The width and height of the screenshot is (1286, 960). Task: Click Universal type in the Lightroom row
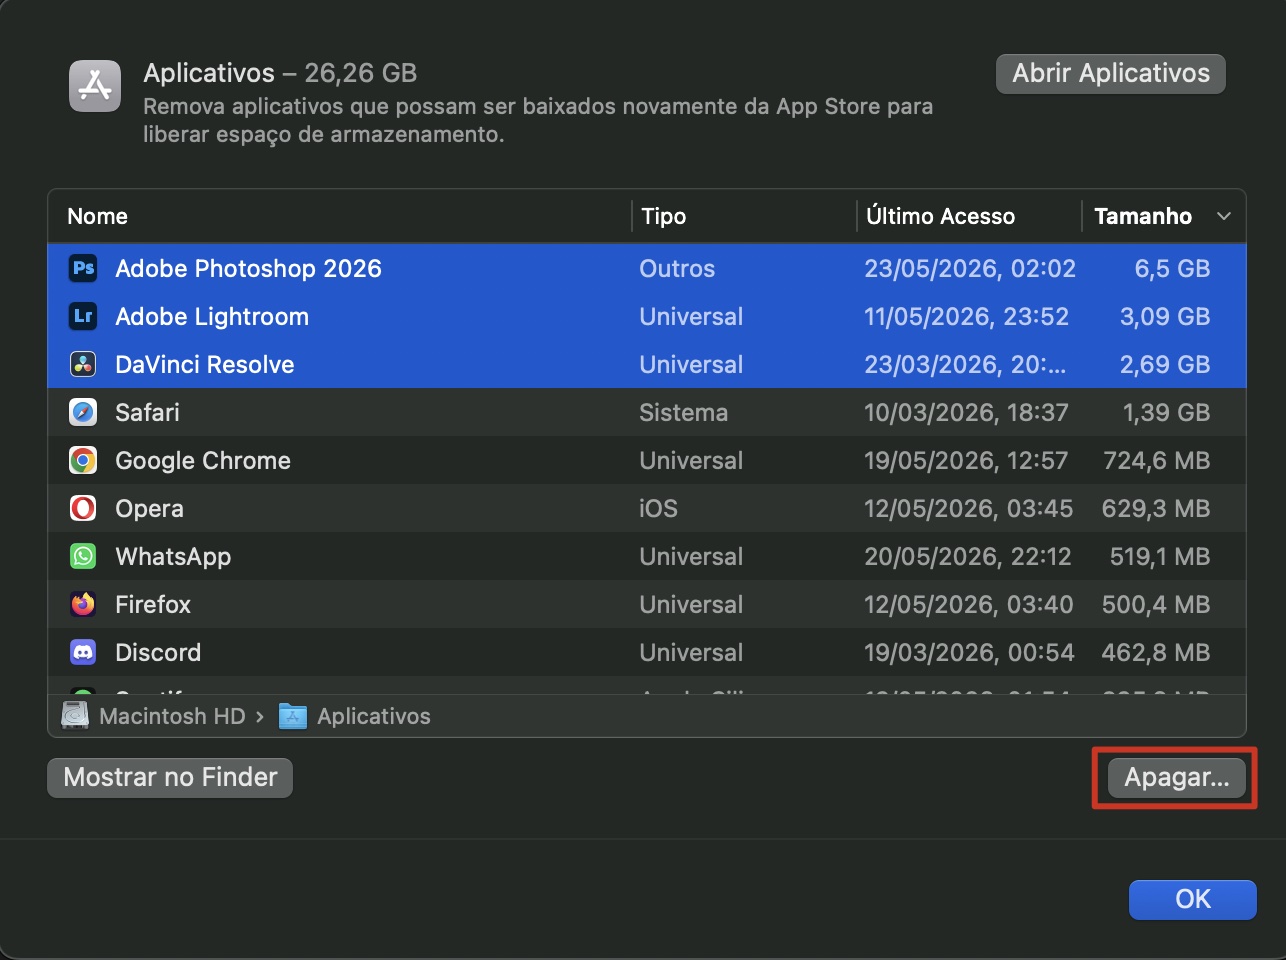click(x=691, y=316)
